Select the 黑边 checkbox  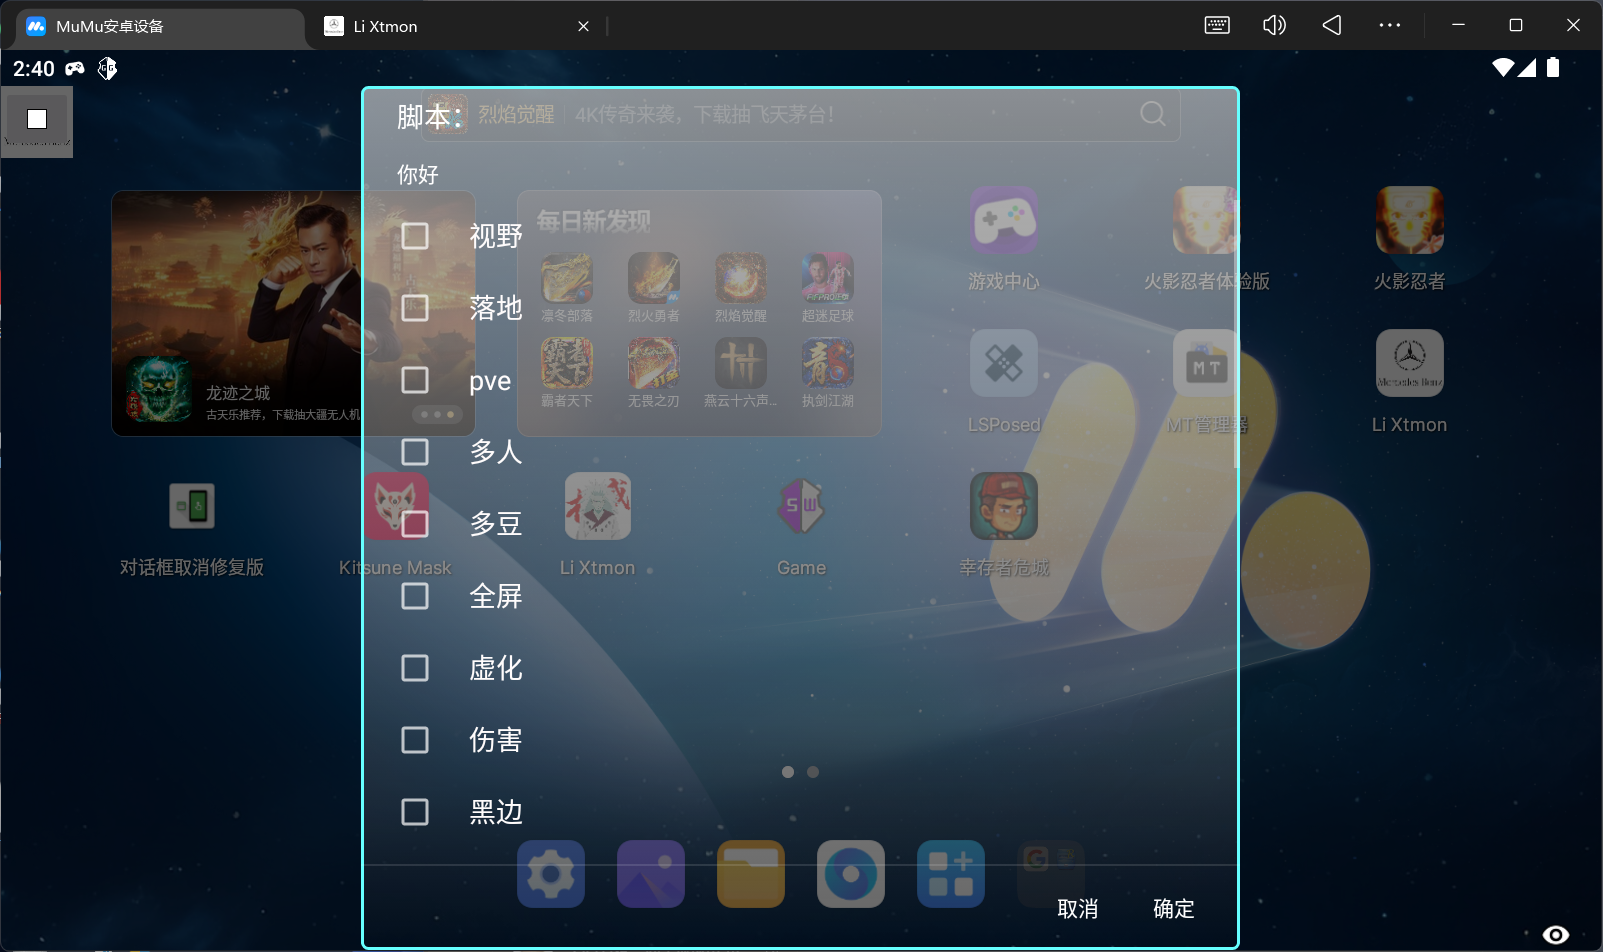415,812
